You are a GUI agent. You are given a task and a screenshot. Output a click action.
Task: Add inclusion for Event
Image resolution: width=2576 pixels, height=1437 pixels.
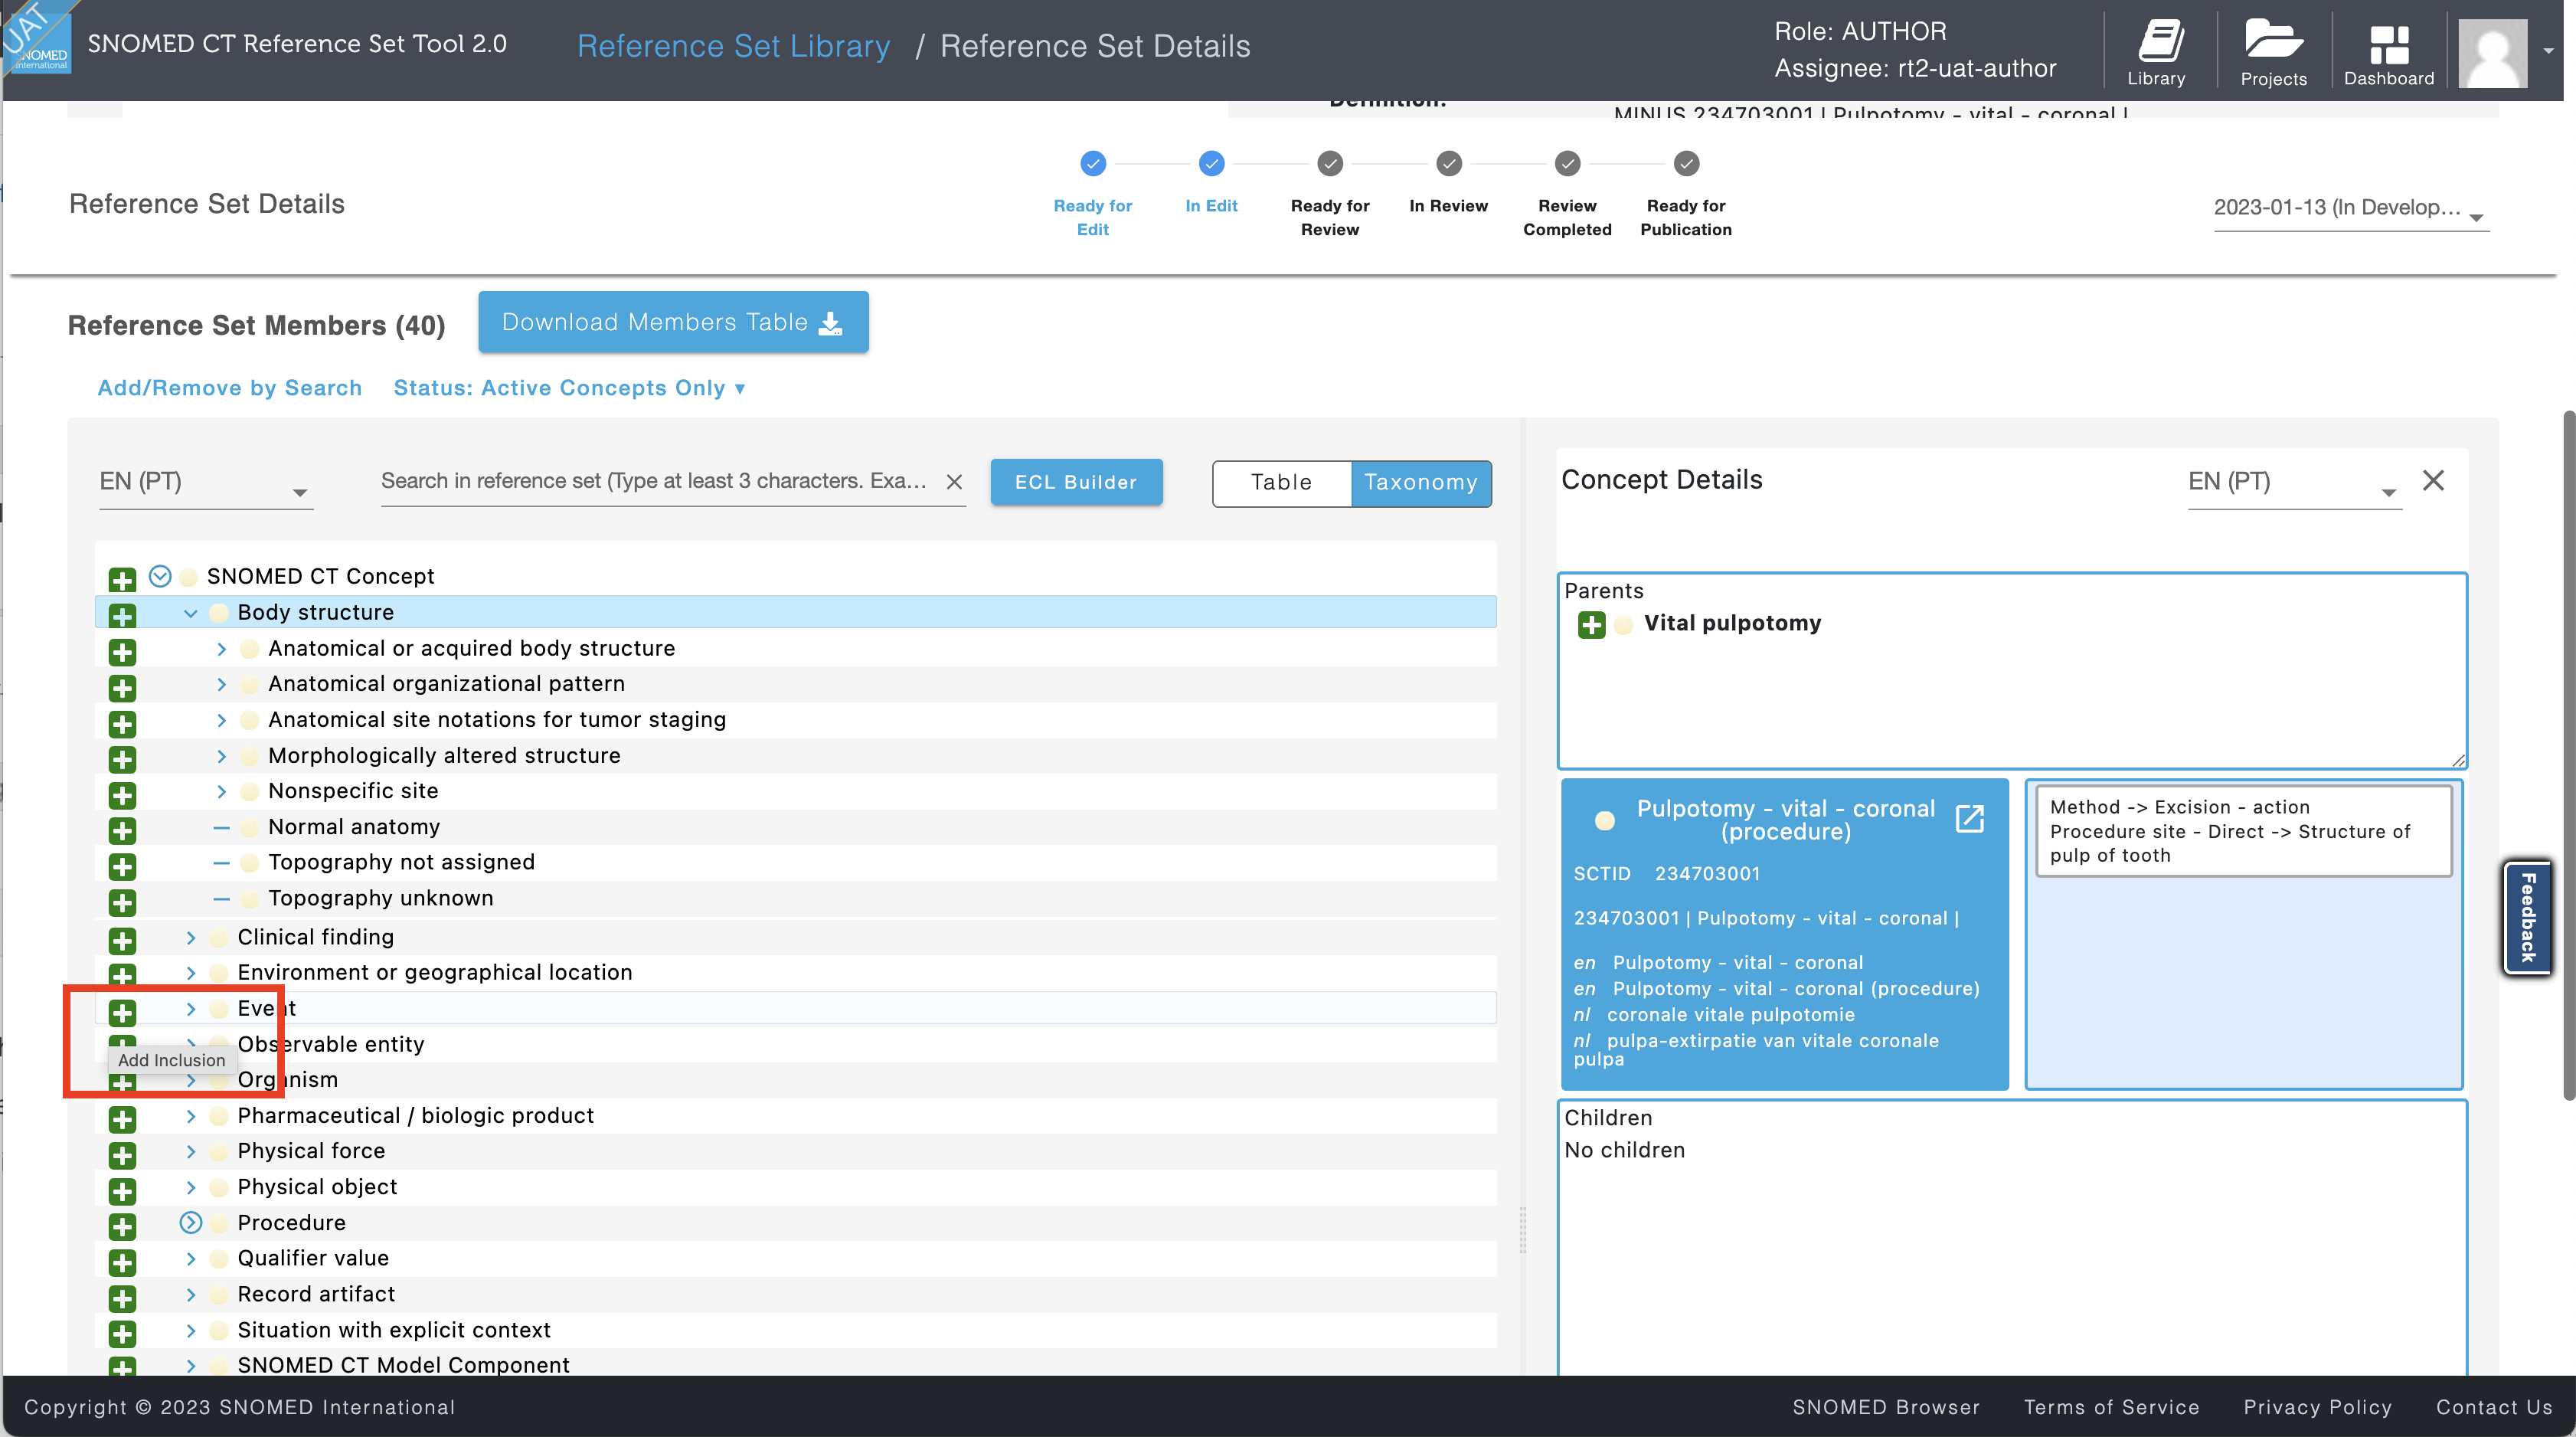122,1013
